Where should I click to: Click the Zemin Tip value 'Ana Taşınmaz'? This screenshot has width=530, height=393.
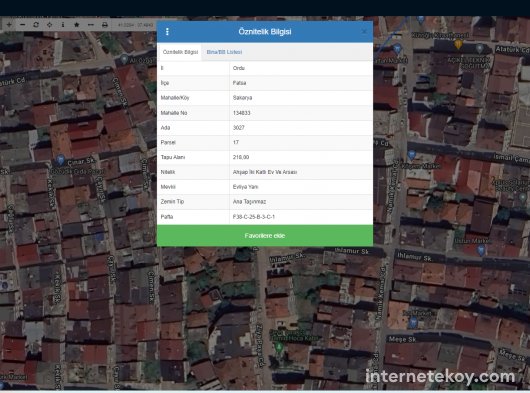249,202
